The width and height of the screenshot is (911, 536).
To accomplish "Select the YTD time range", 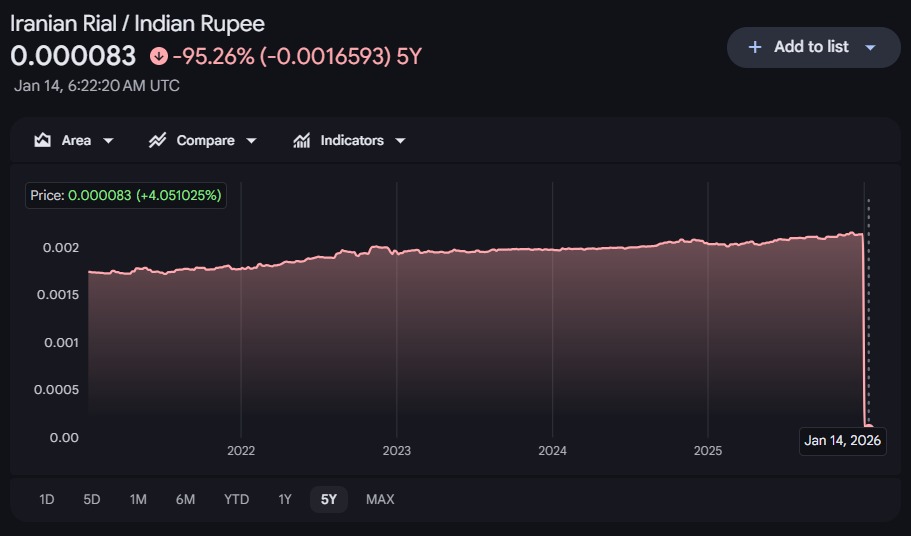I will tap(236, 499).
